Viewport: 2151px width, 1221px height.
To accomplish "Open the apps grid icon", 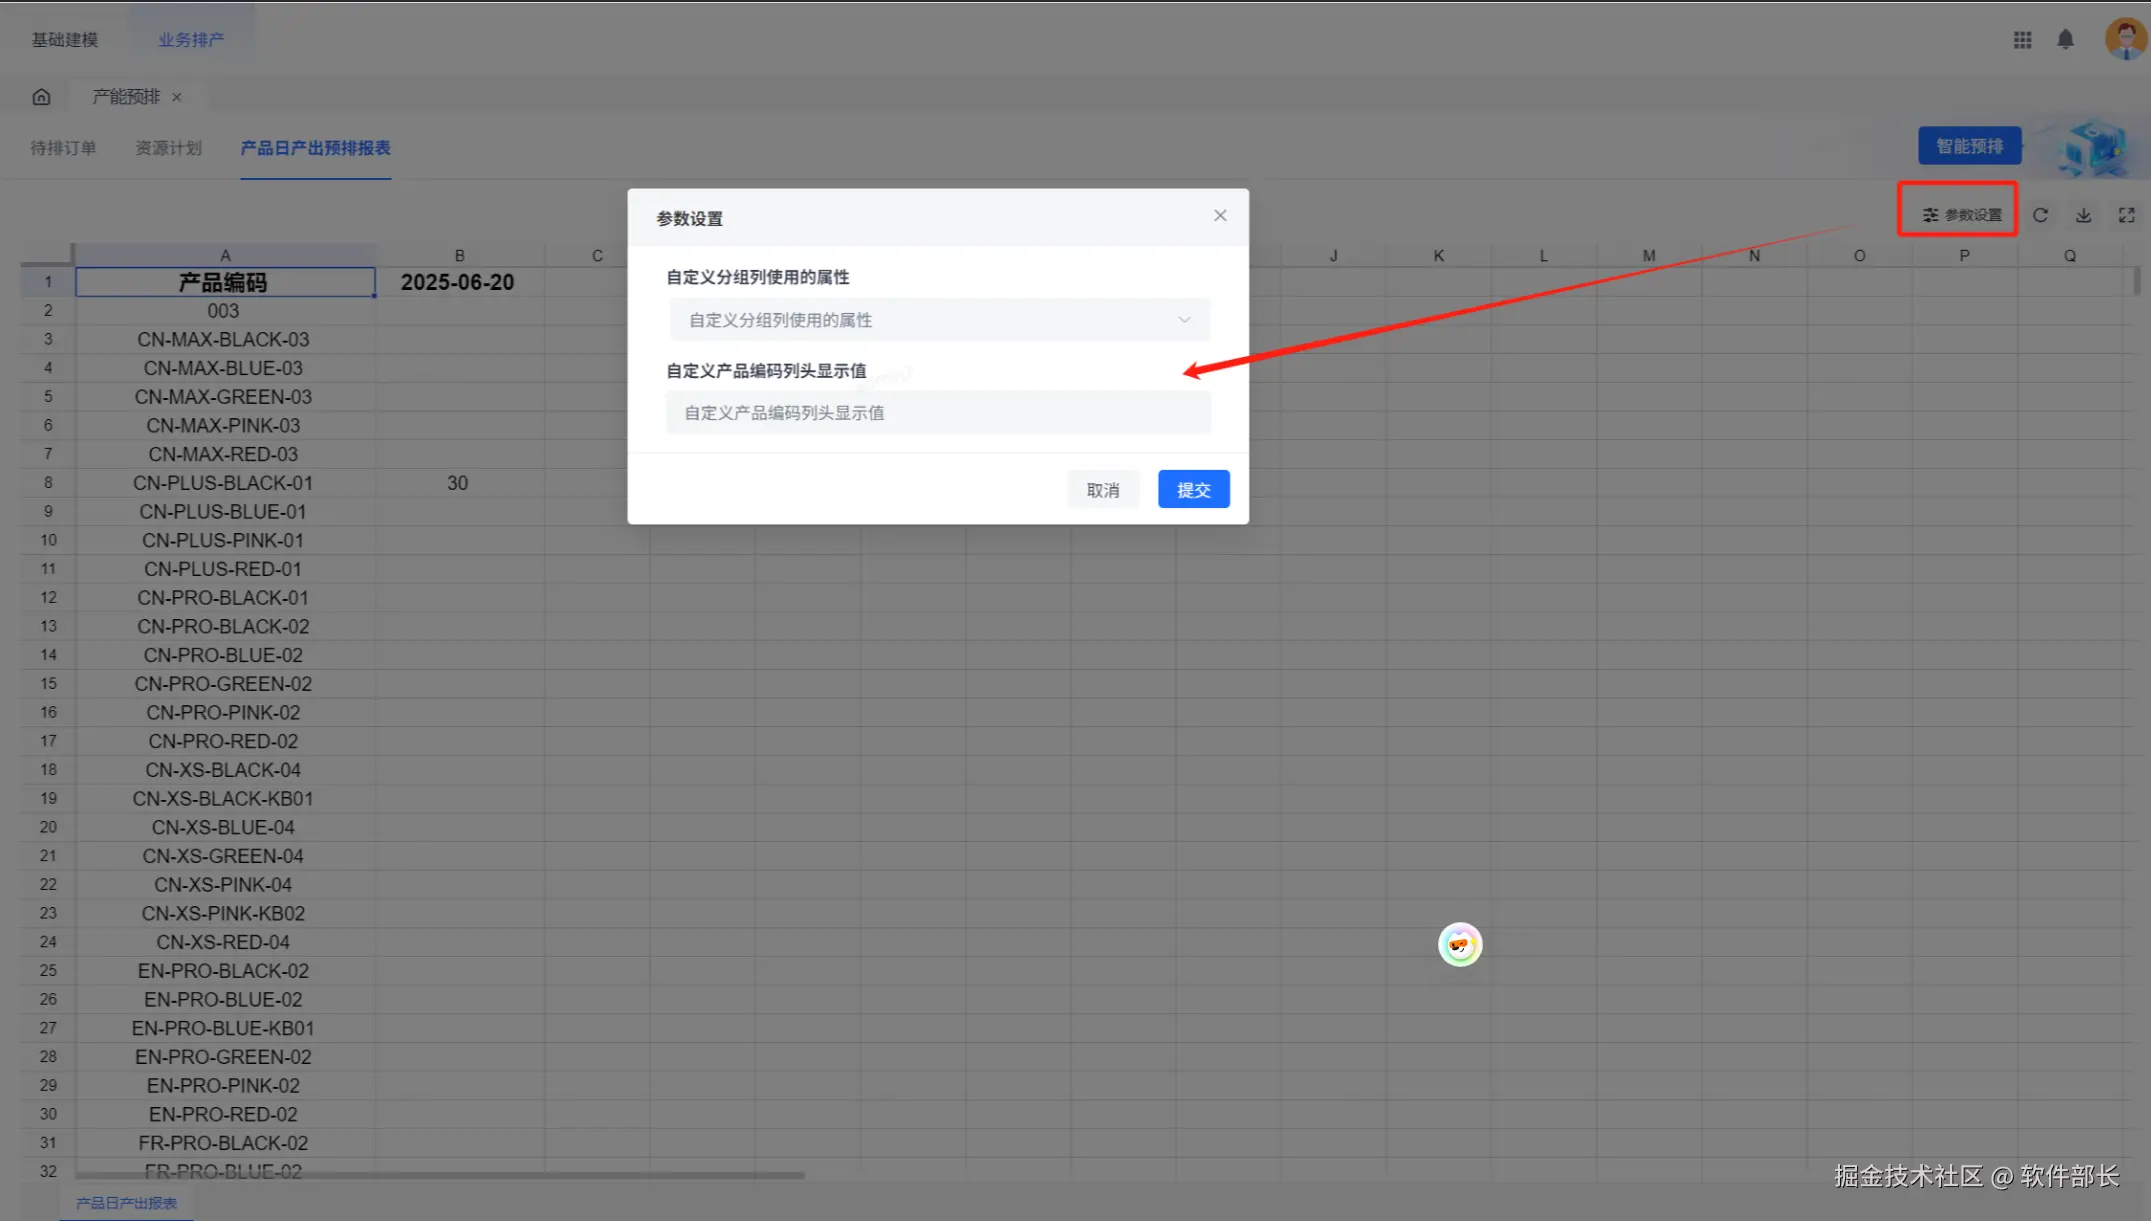I will pyautogui.click(x=2022, y=40).
